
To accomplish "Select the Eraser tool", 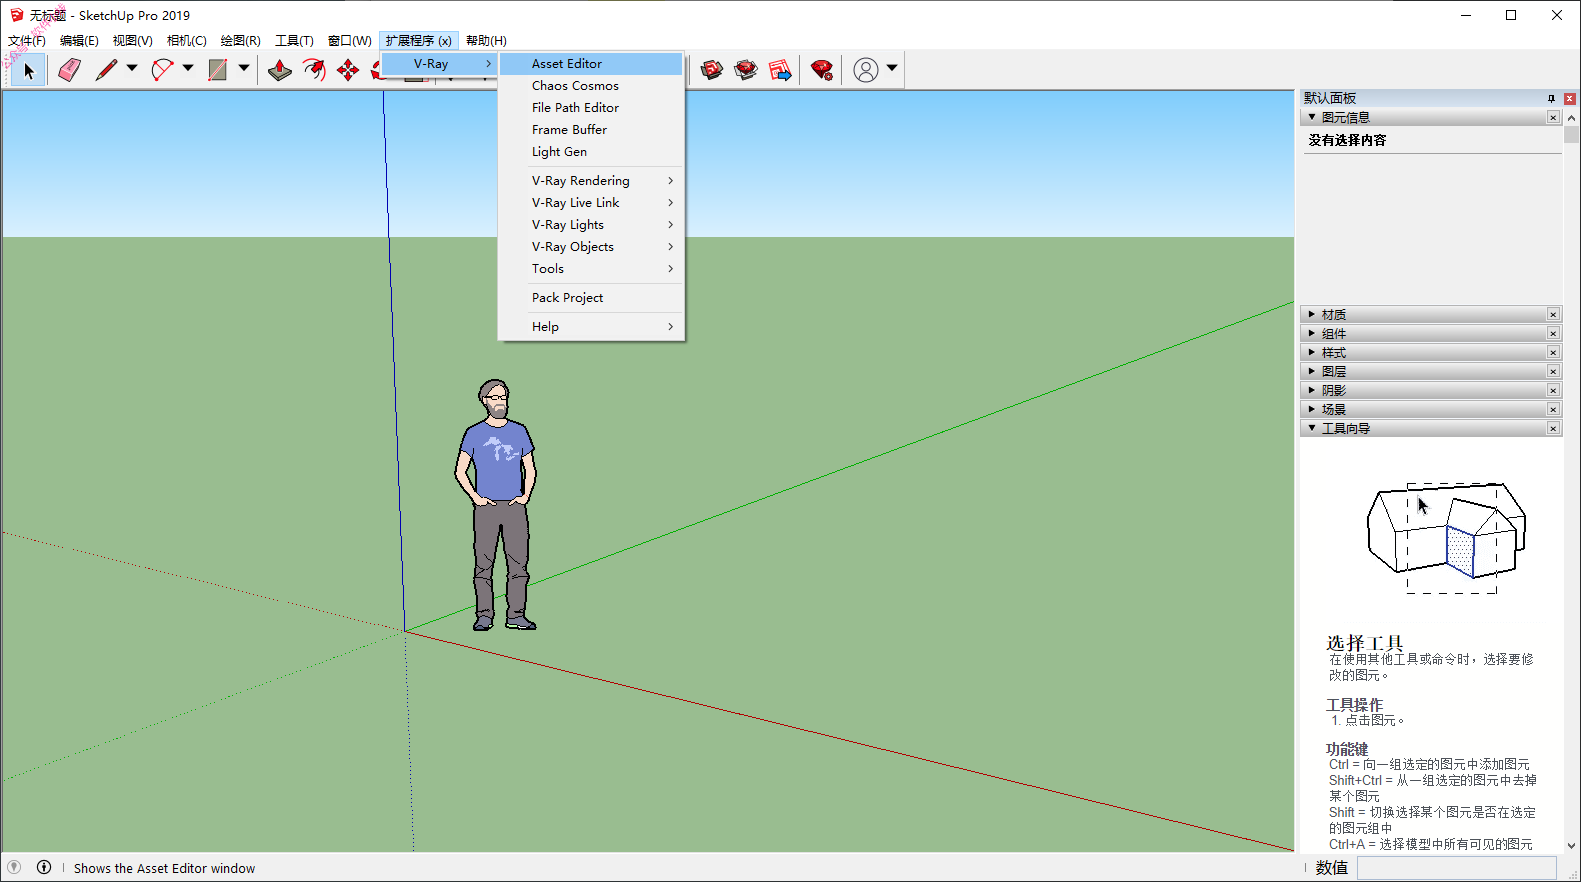I will pyautogui.click(x=69, y=70).
